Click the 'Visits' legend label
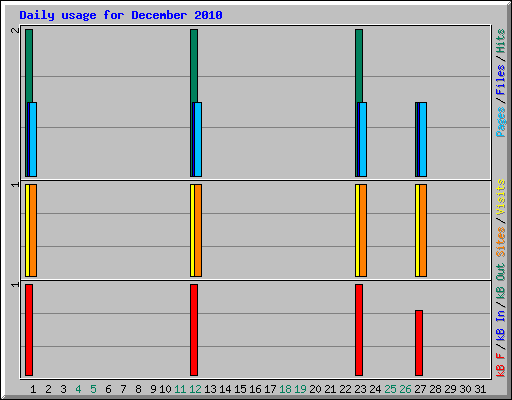This screenshot has width=512, height=400. point(500,198)
